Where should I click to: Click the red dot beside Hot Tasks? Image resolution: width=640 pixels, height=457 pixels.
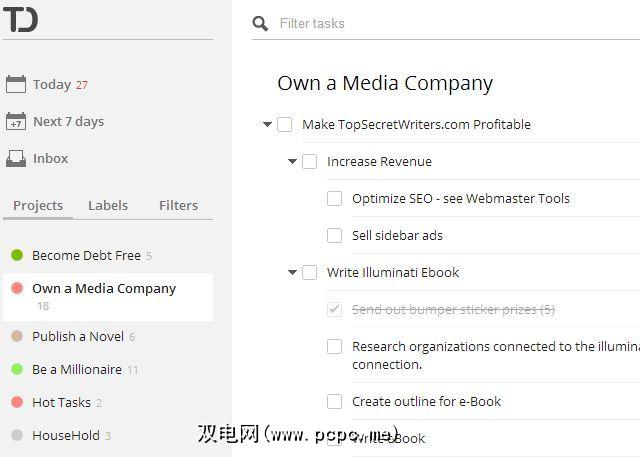pos(17,402)
